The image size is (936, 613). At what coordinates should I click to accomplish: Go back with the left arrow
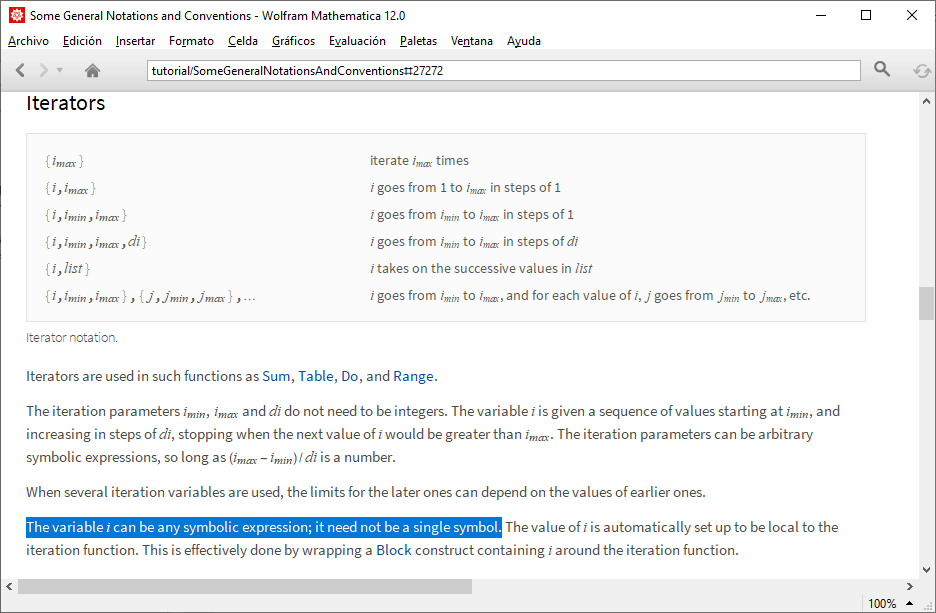click(20, 70)
